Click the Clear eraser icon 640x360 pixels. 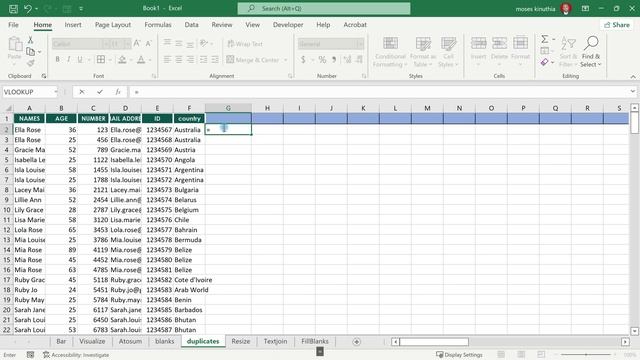pyautogui.click(x=544, y=62)
